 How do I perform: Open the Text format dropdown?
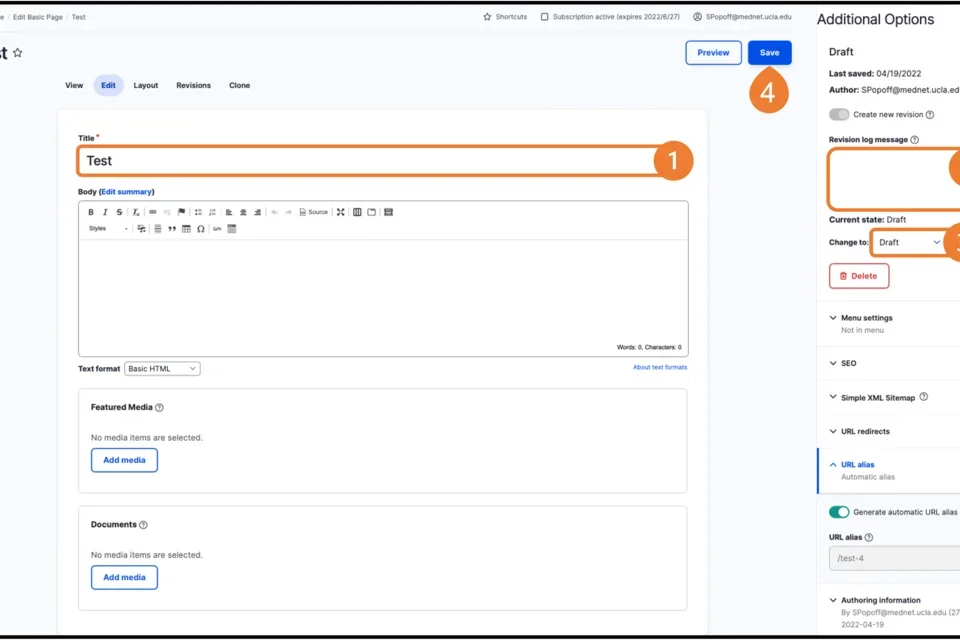(161, 368)
